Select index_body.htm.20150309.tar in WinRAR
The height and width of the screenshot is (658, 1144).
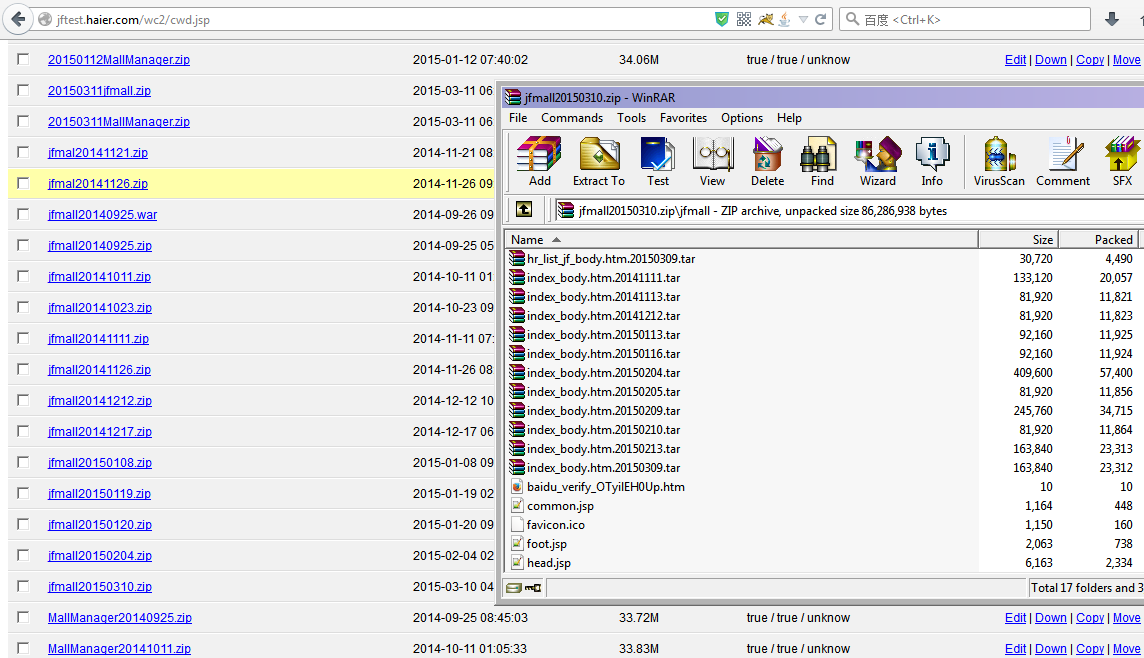(603, 468)
